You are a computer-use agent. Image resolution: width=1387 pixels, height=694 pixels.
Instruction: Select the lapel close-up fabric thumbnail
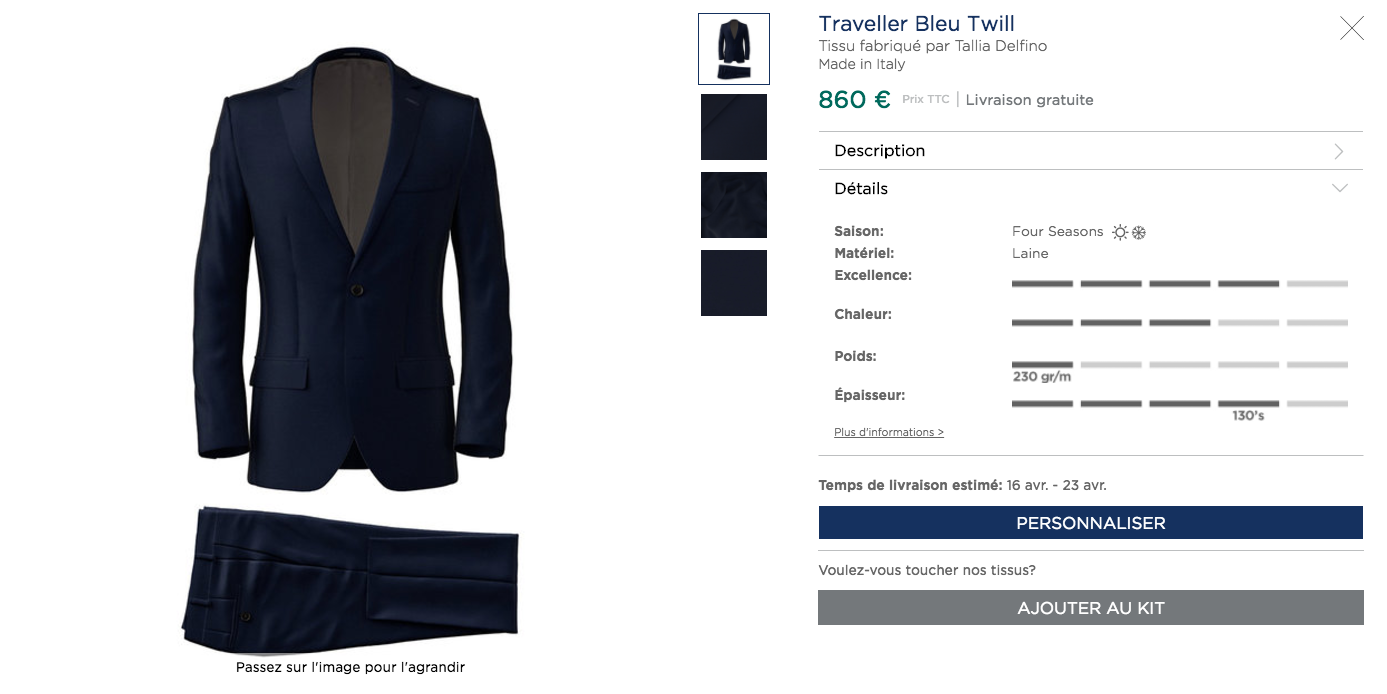pyautogui.click(x=734, y=127)
